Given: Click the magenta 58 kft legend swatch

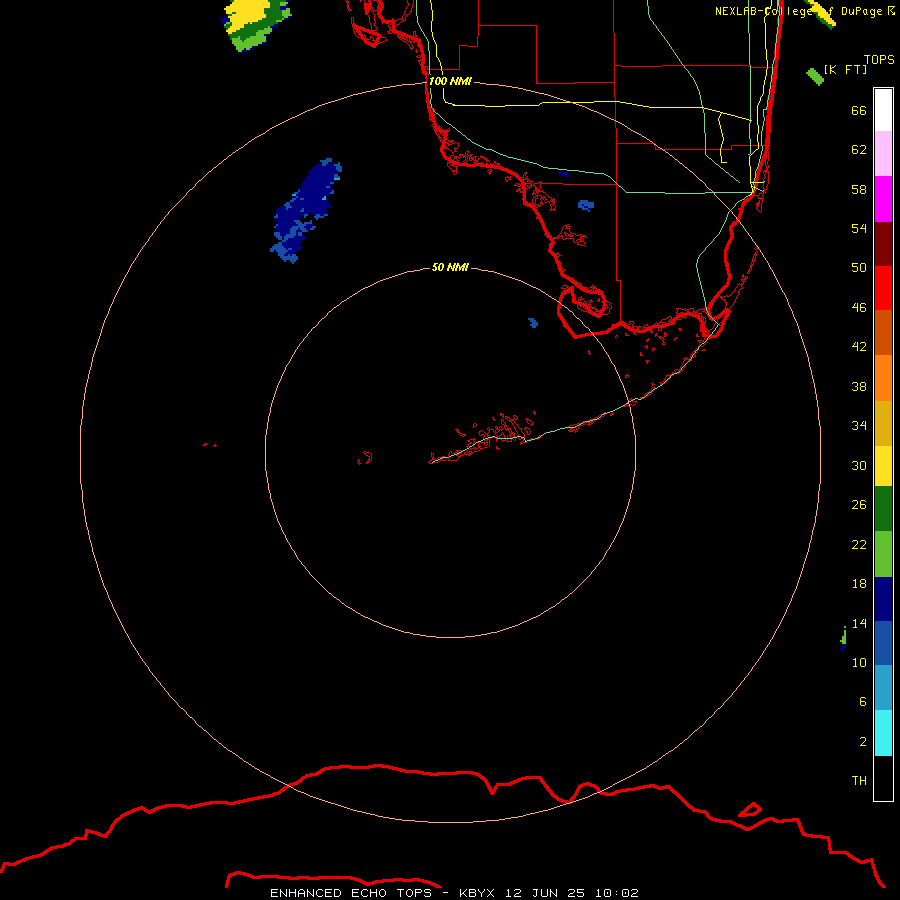Looking at the screenshot, I should (x=883, y=199).
